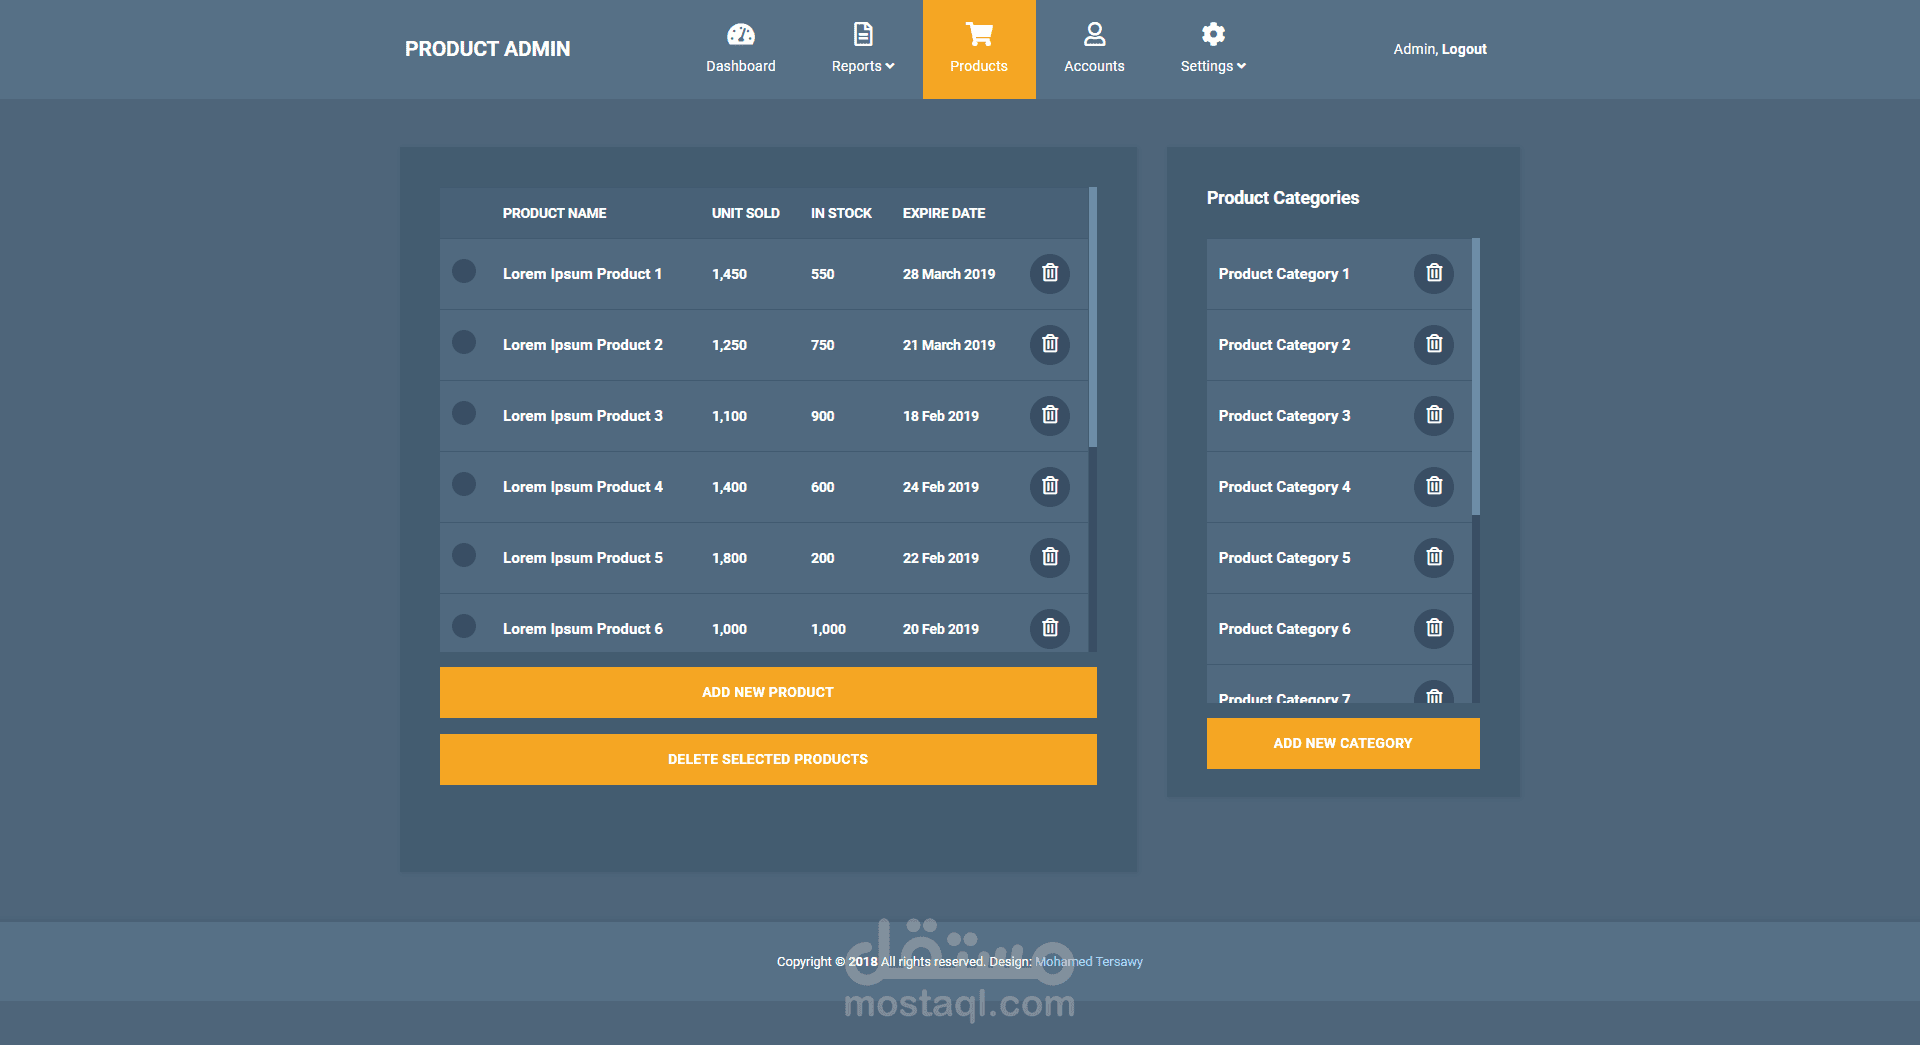1920x1045 pixels.
Task: Click the ADD NEW CATEGORY button
Action: [1343, 743]
